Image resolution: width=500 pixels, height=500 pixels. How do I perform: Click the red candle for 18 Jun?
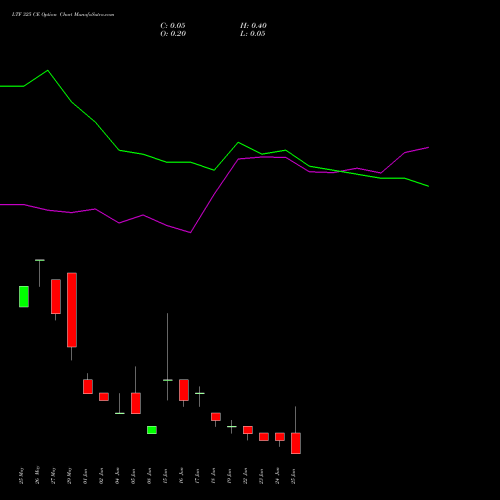coord(216,417)
